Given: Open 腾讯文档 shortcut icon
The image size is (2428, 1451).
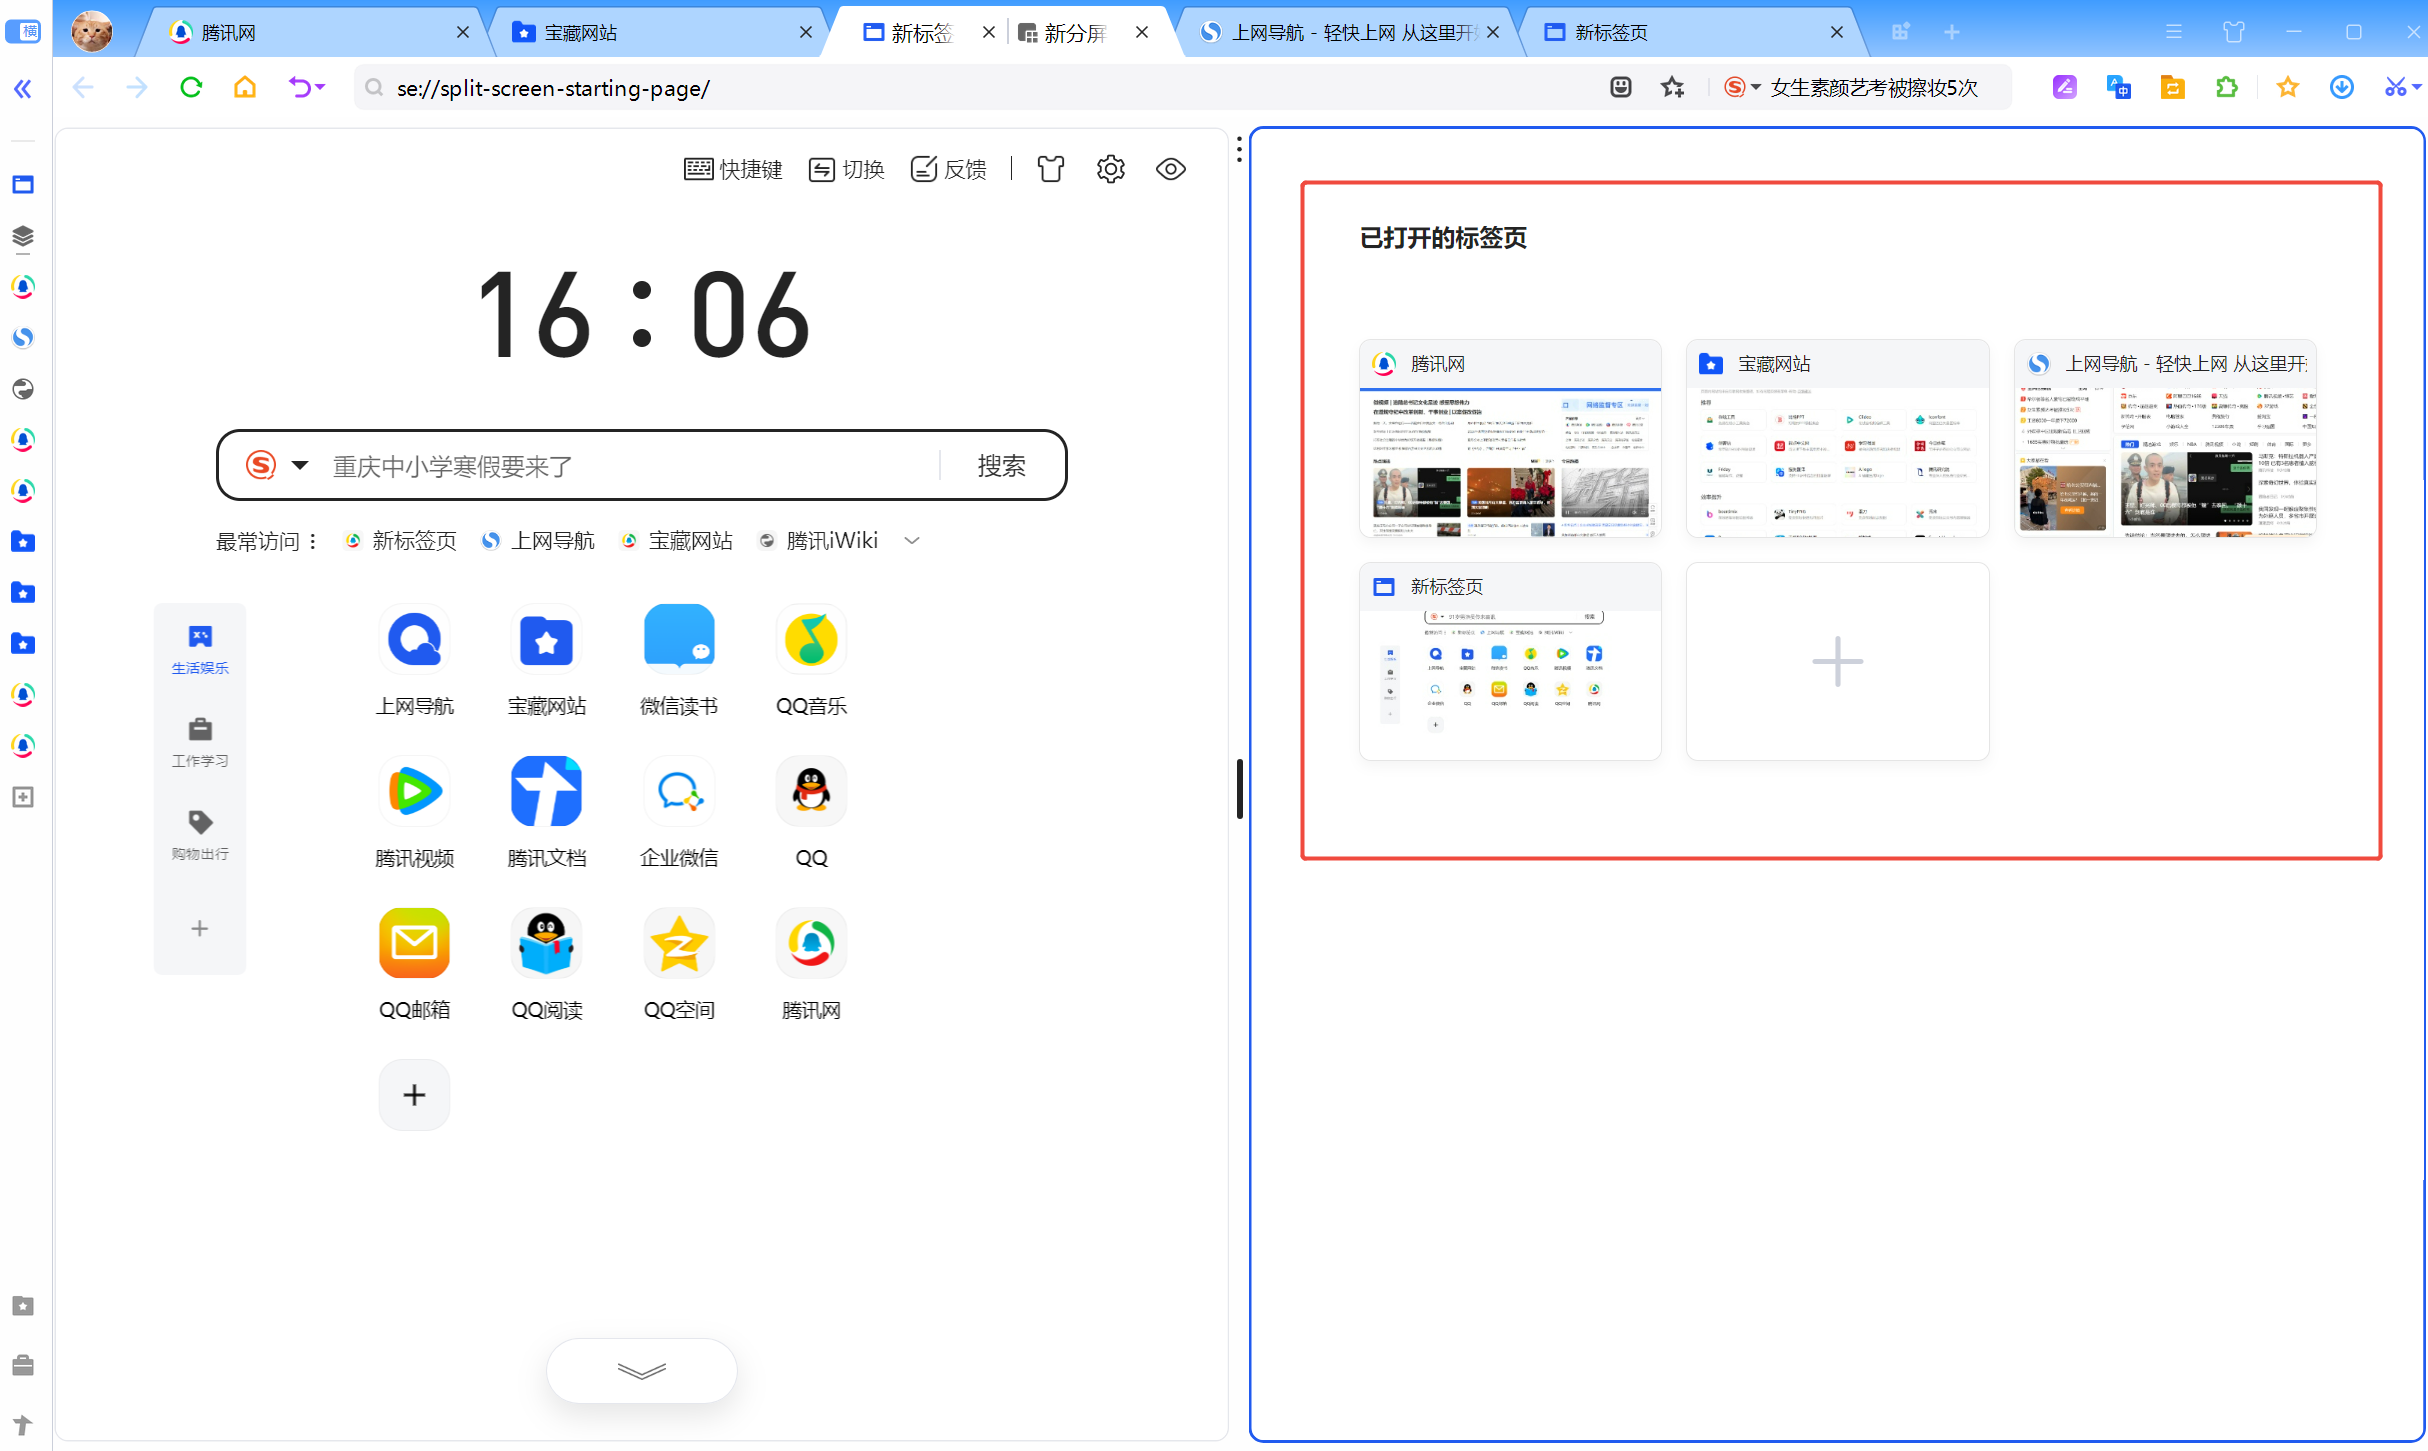Looking at the screenshot, I should pyautogui.click(x=546, y=792).
